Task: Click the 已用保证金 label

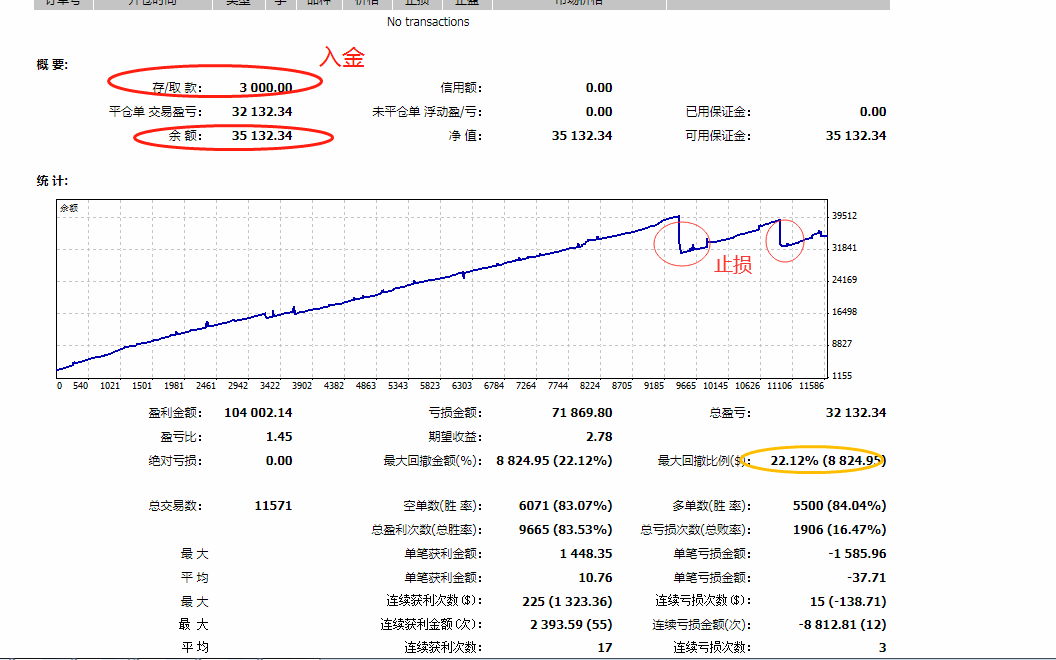Action: pos(718,112)
